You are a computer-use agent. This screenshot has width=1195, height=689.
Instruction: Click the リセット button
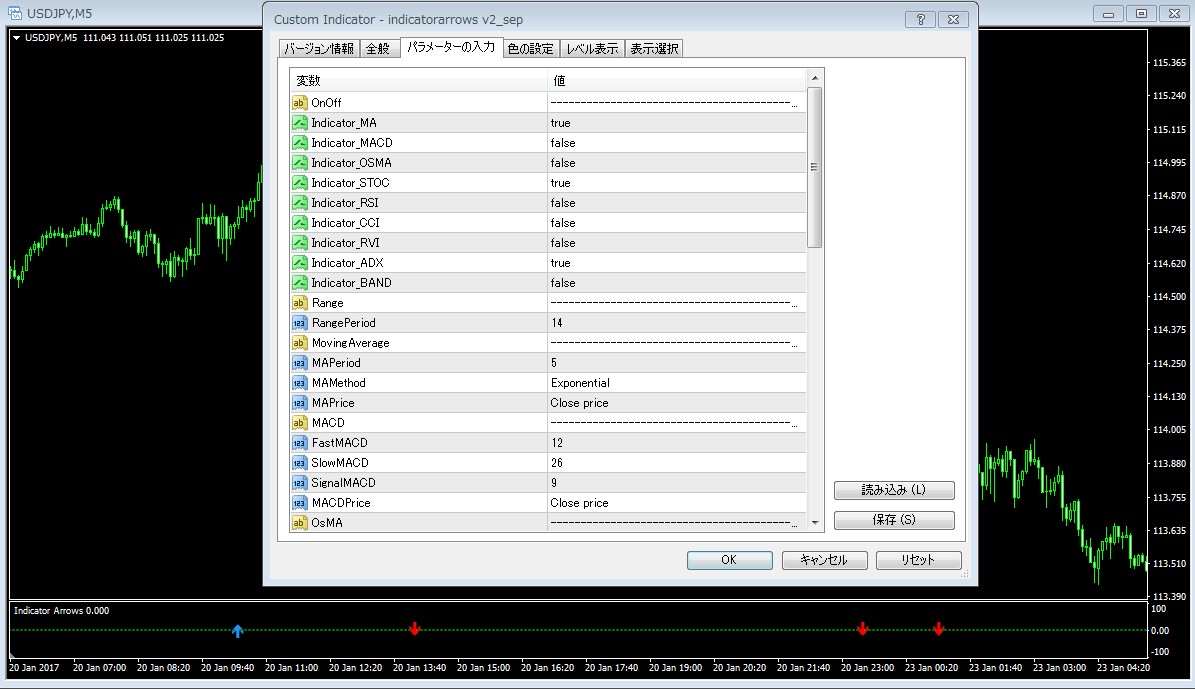[918, 560]
